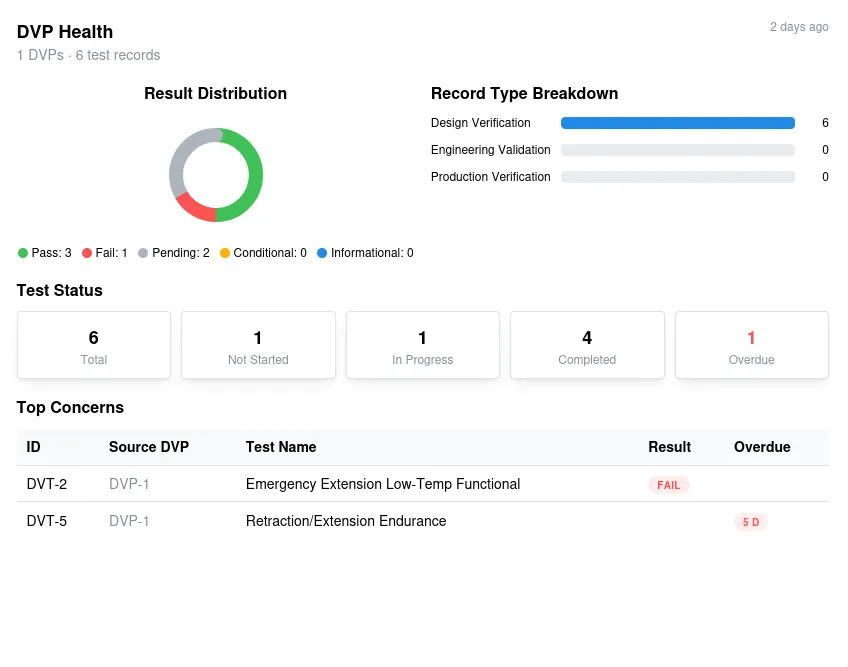Open the Not Started status card
This screenshot has height=667, width=848.
pyautogui.click(x=258, y=345)
